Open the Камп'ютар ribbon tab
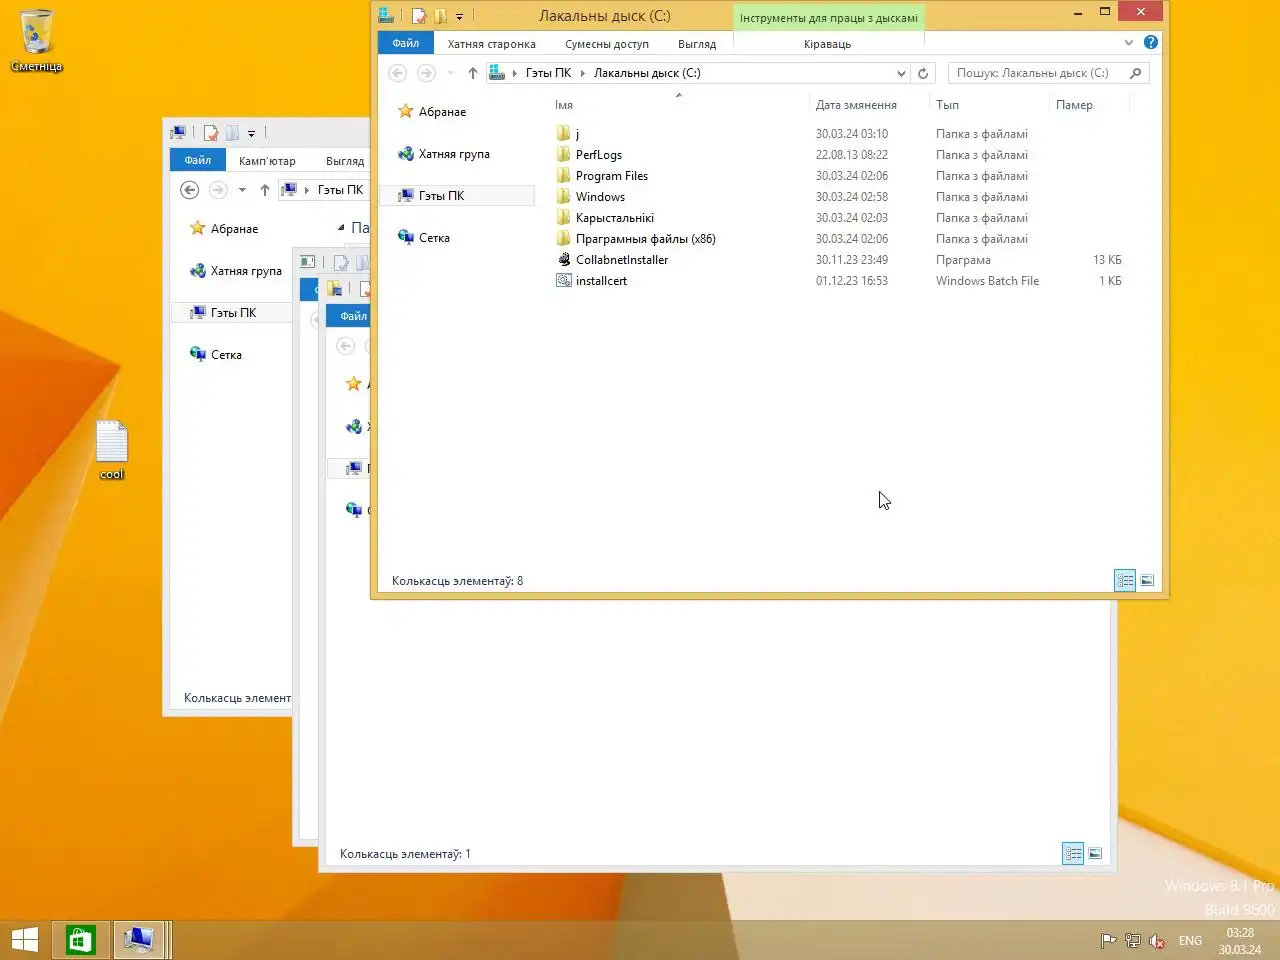 (267, 161)
